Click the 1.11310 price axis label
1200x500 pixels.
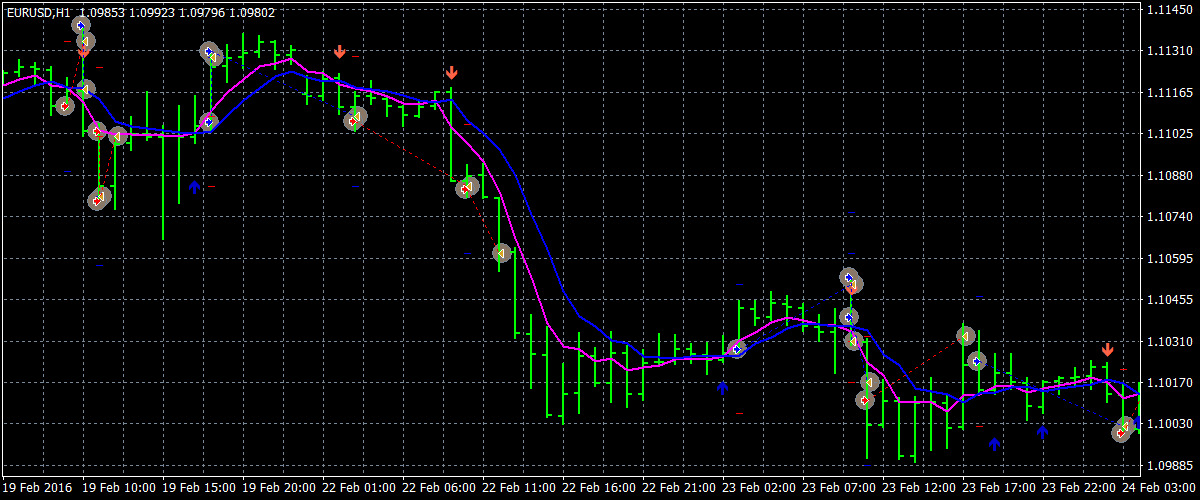coord(1170,51)
